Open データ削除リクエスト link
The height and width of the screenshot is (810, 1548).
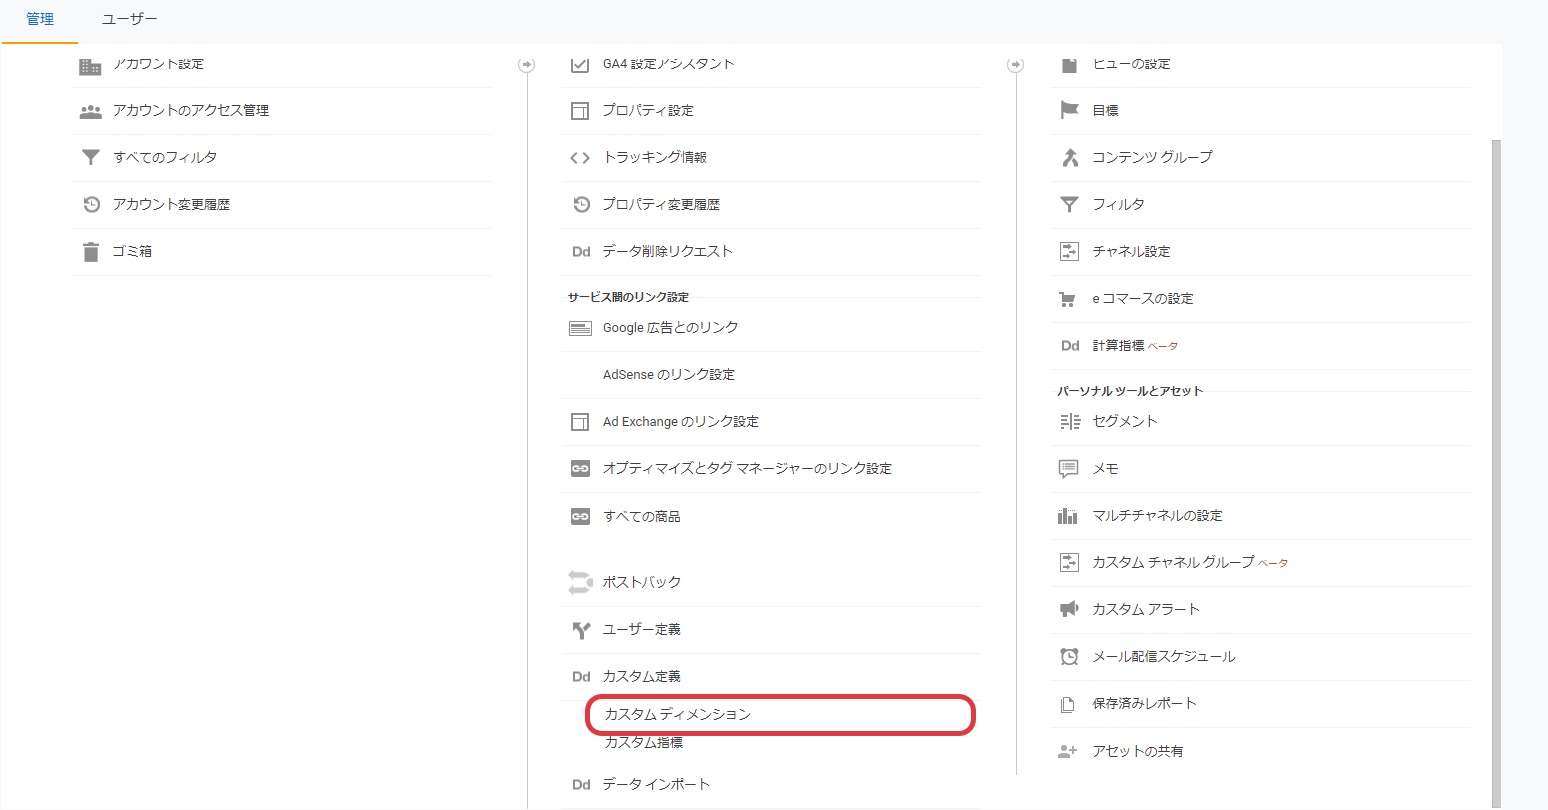tap(668, 252)
